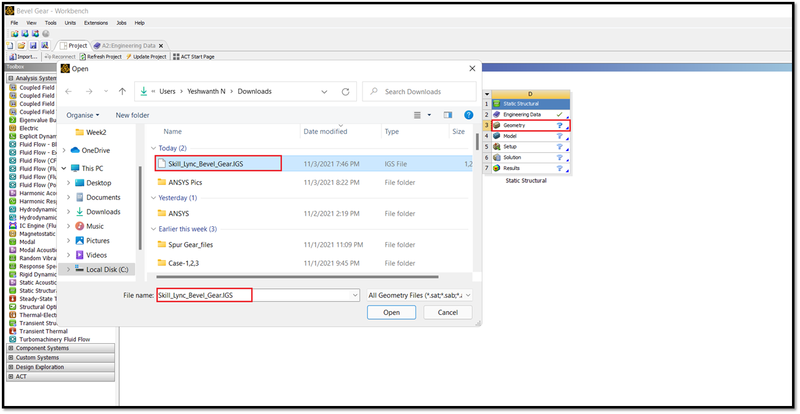Open the Units menu
This screenshot has width=800, height=414.
pyautogui.click(x=70, y=23)
